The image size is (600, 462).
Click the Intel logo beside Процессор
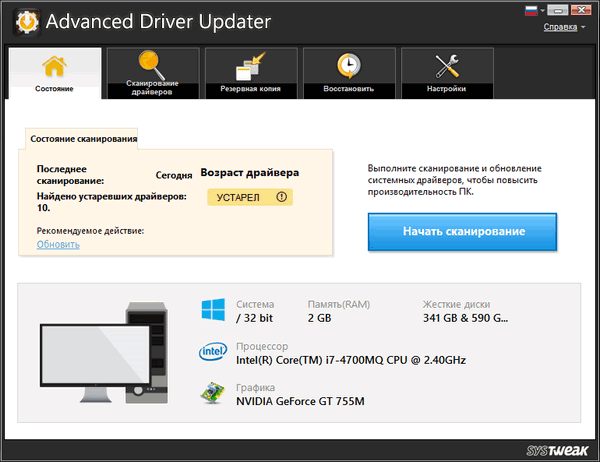point(213,351)
